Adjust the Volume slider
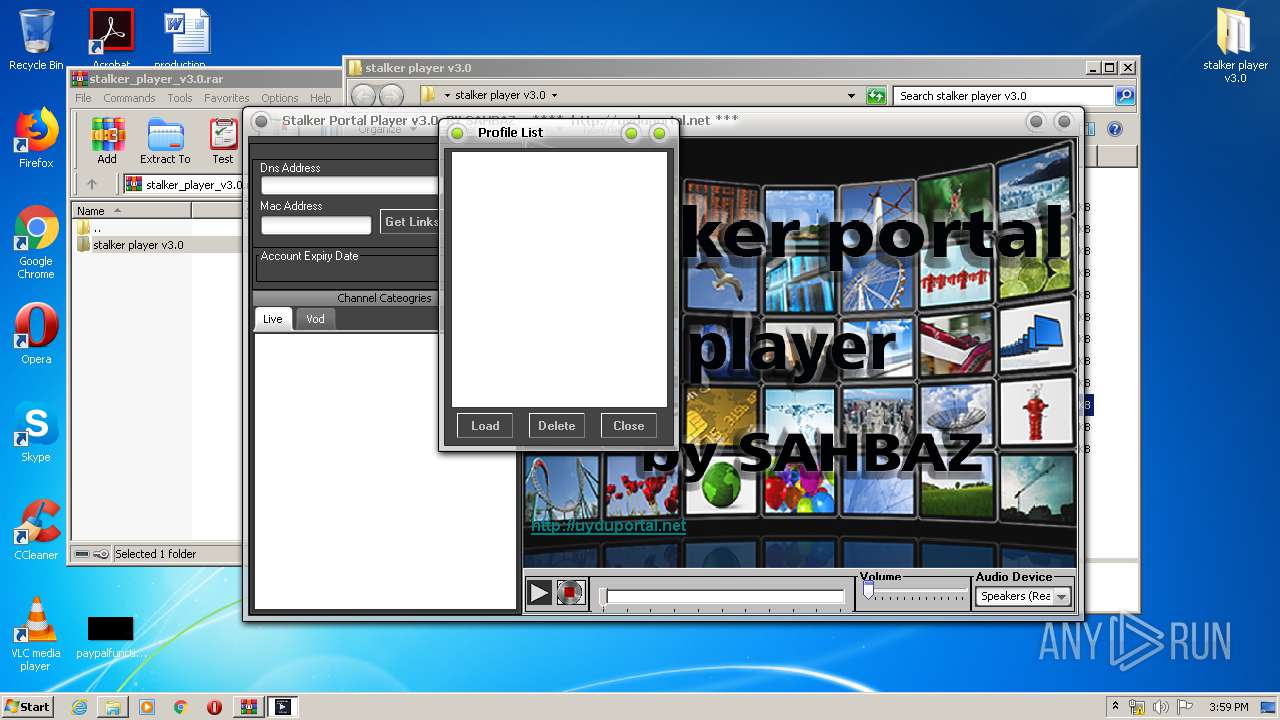Image resolution: width=1280 pixels, height=720 pixels. point(869,591)
